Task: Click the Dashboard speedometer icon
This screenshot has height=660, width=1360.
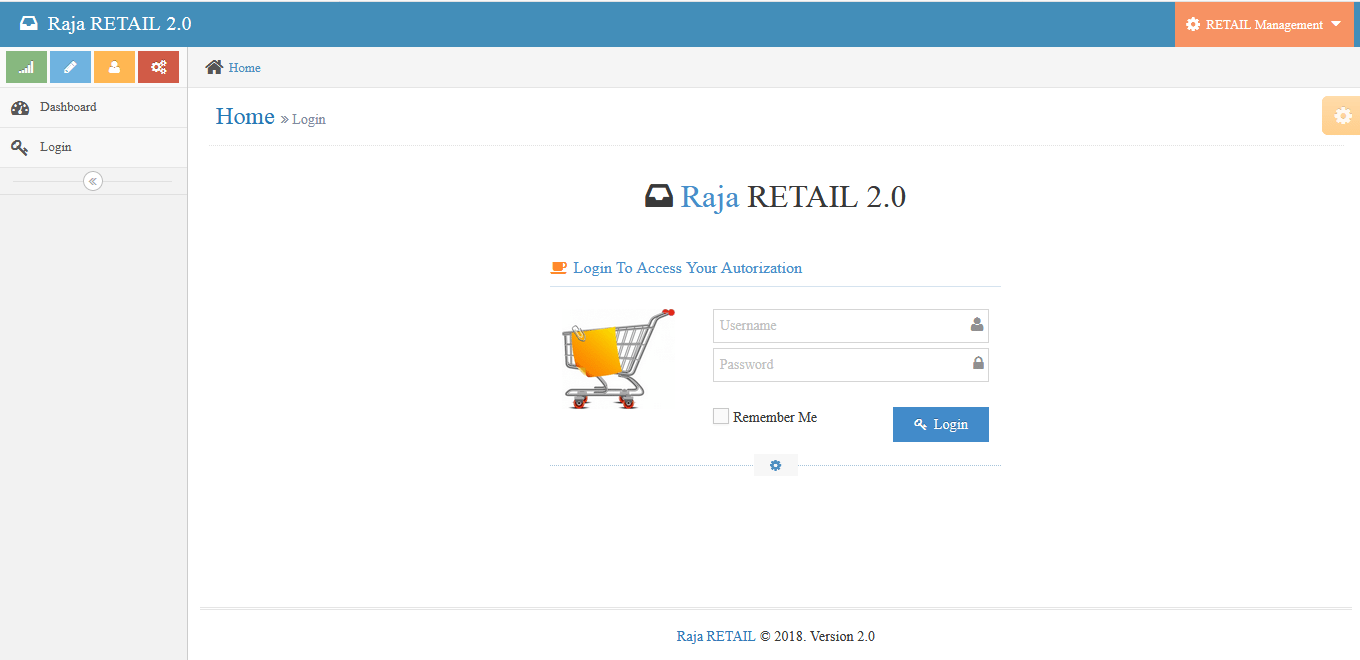Action: click(20, 106)
